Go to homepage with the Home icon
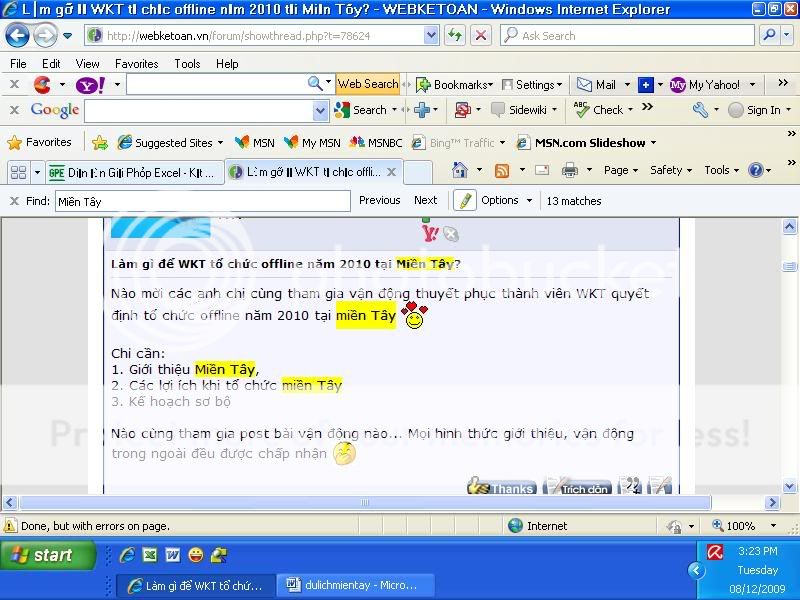 tap(458, 170)
